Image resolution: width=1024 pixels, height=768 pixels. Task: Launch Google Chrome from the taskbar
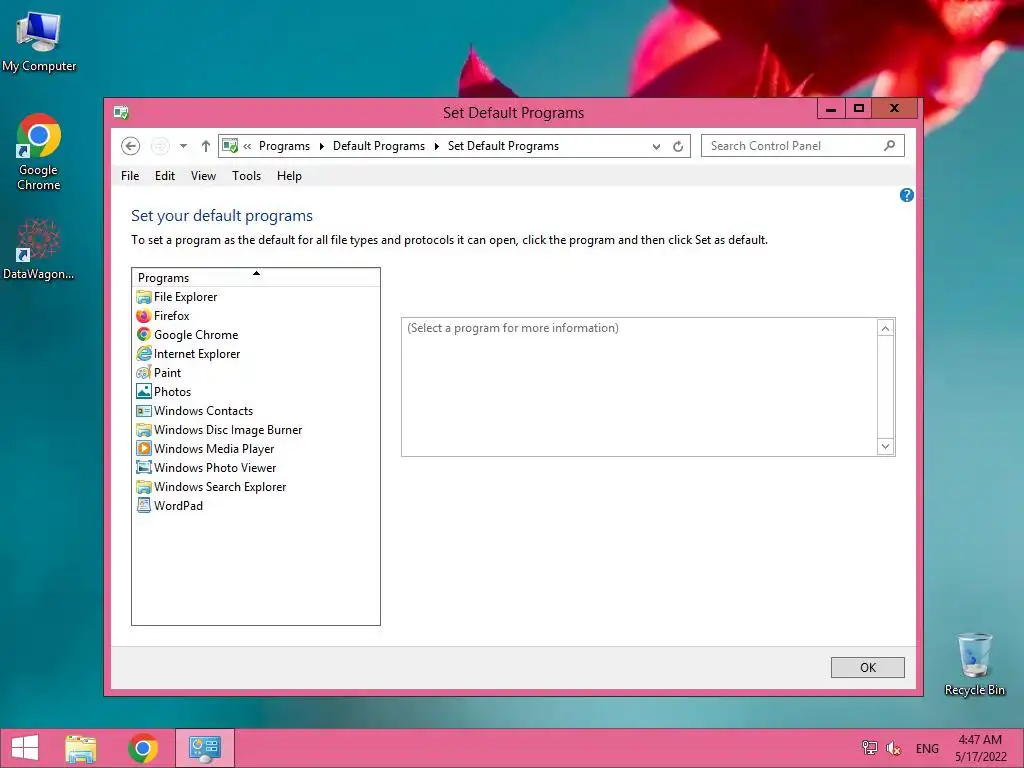[x=143, y=748]
